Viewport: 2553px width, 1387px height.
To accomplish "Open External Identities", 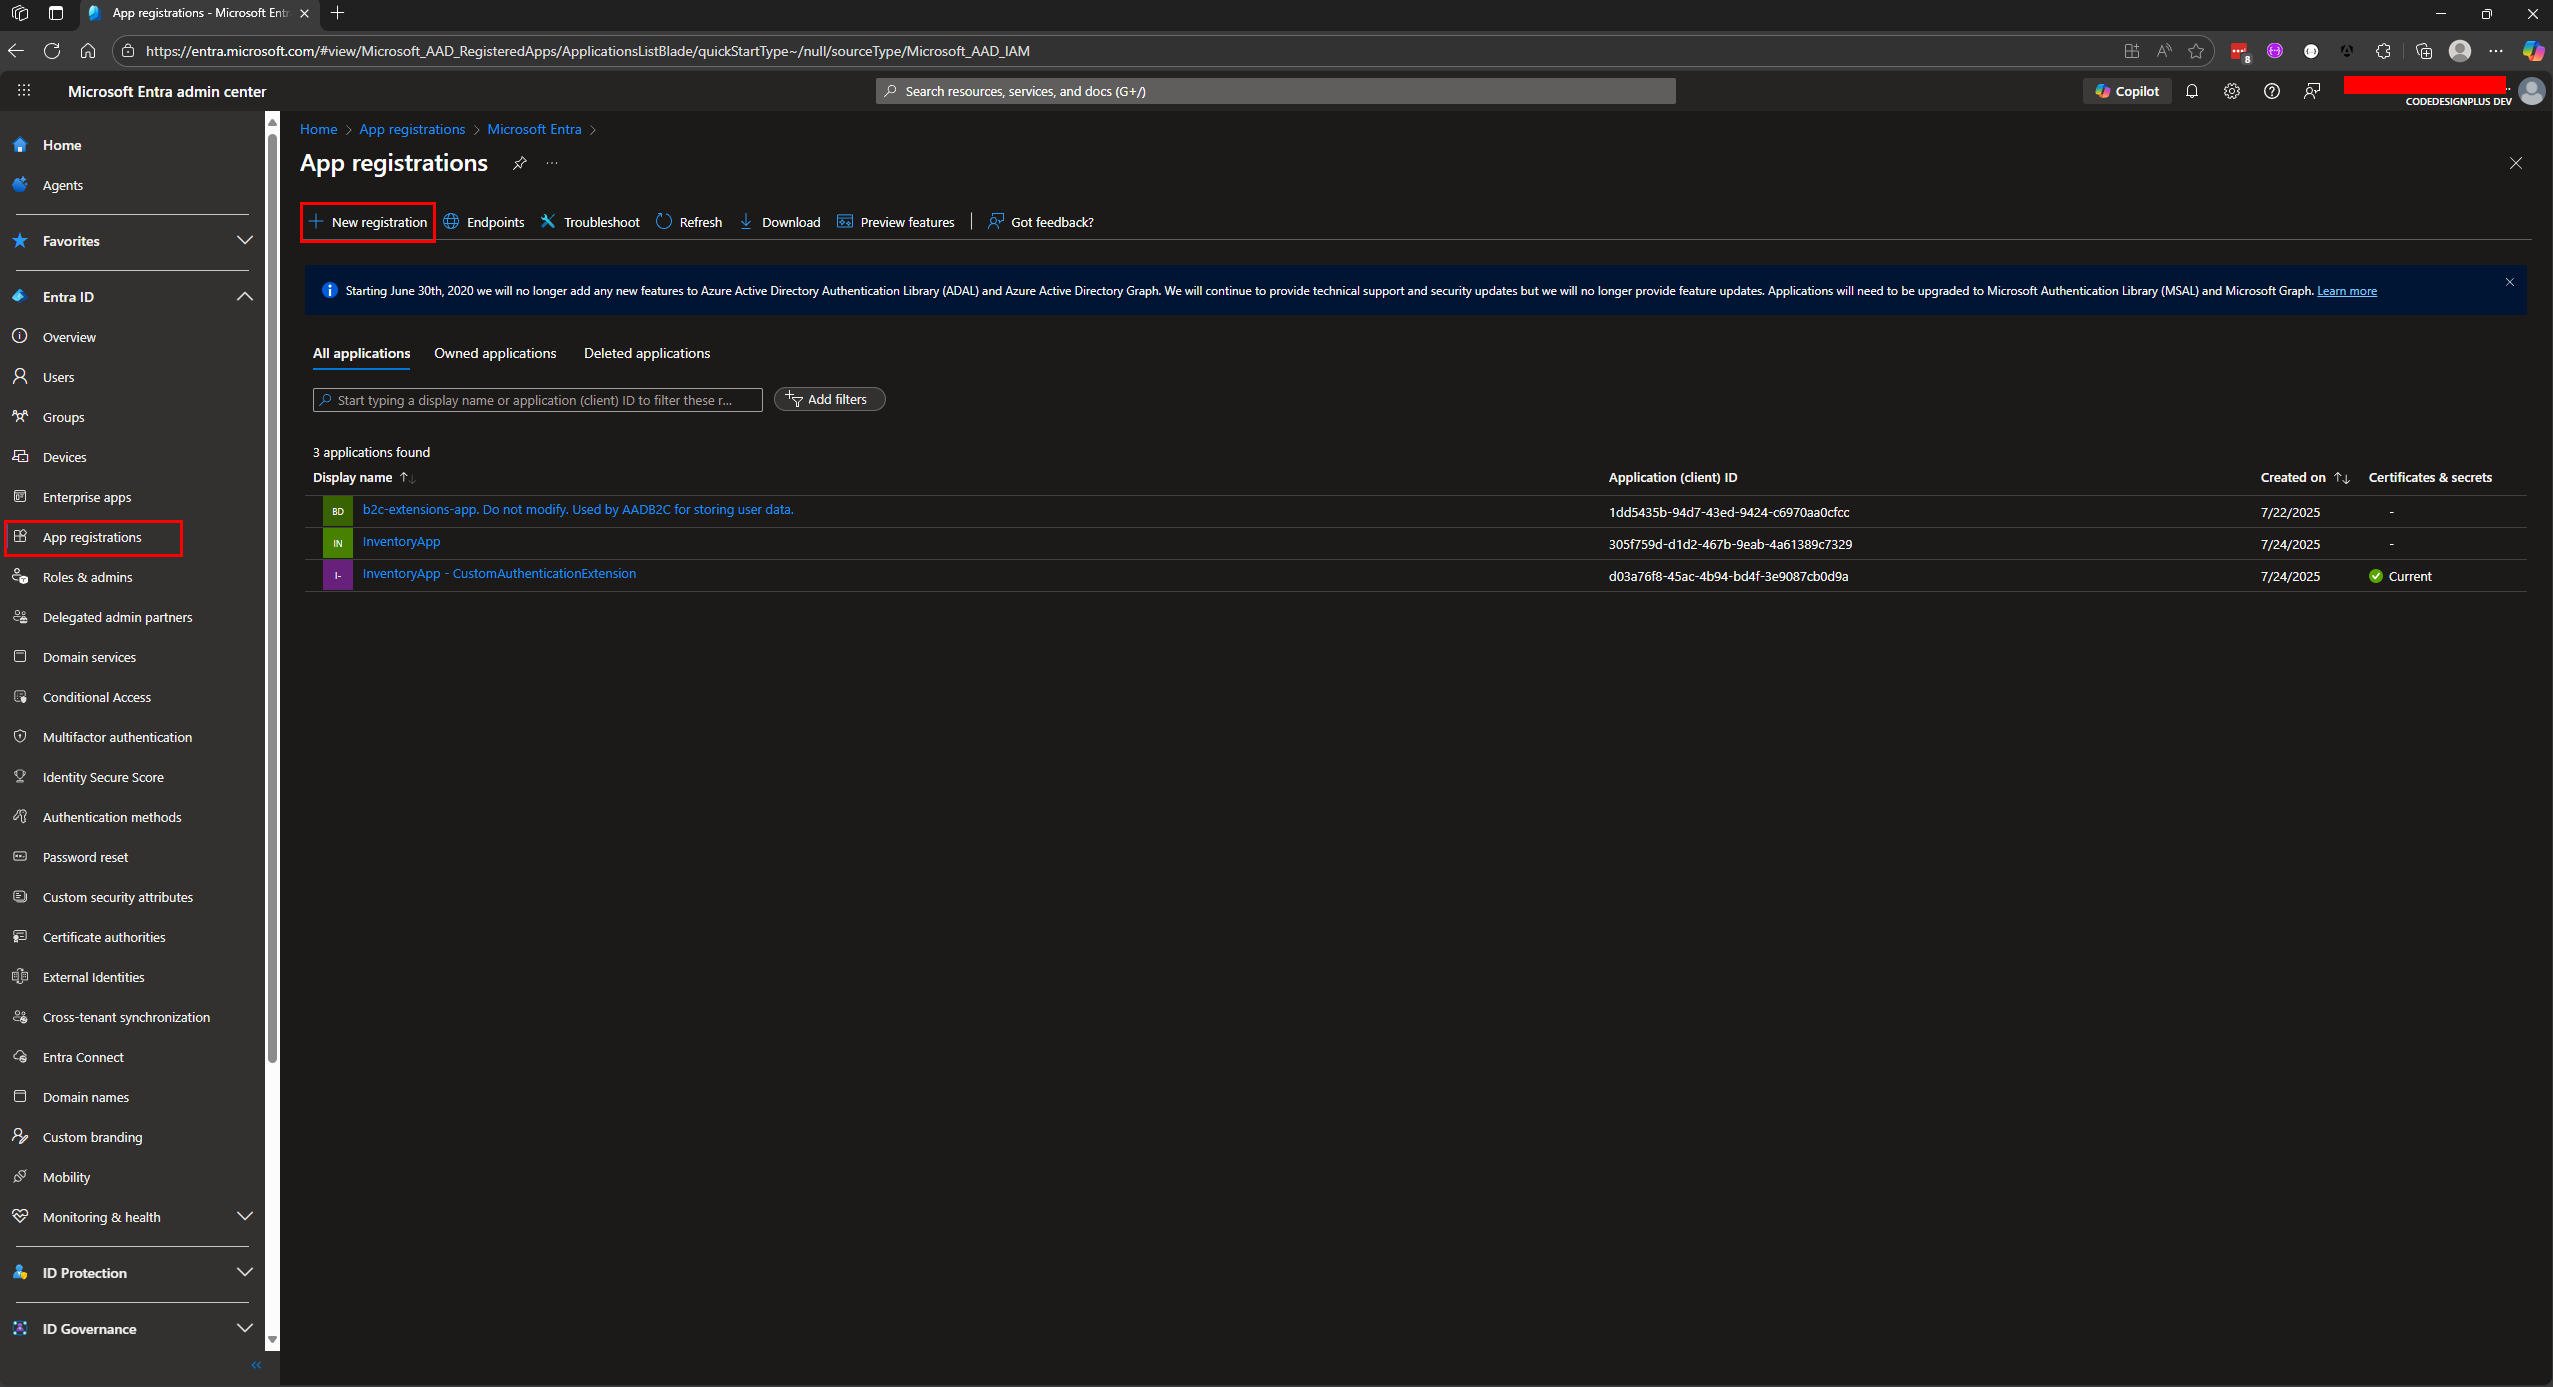I will click(93, 977).
